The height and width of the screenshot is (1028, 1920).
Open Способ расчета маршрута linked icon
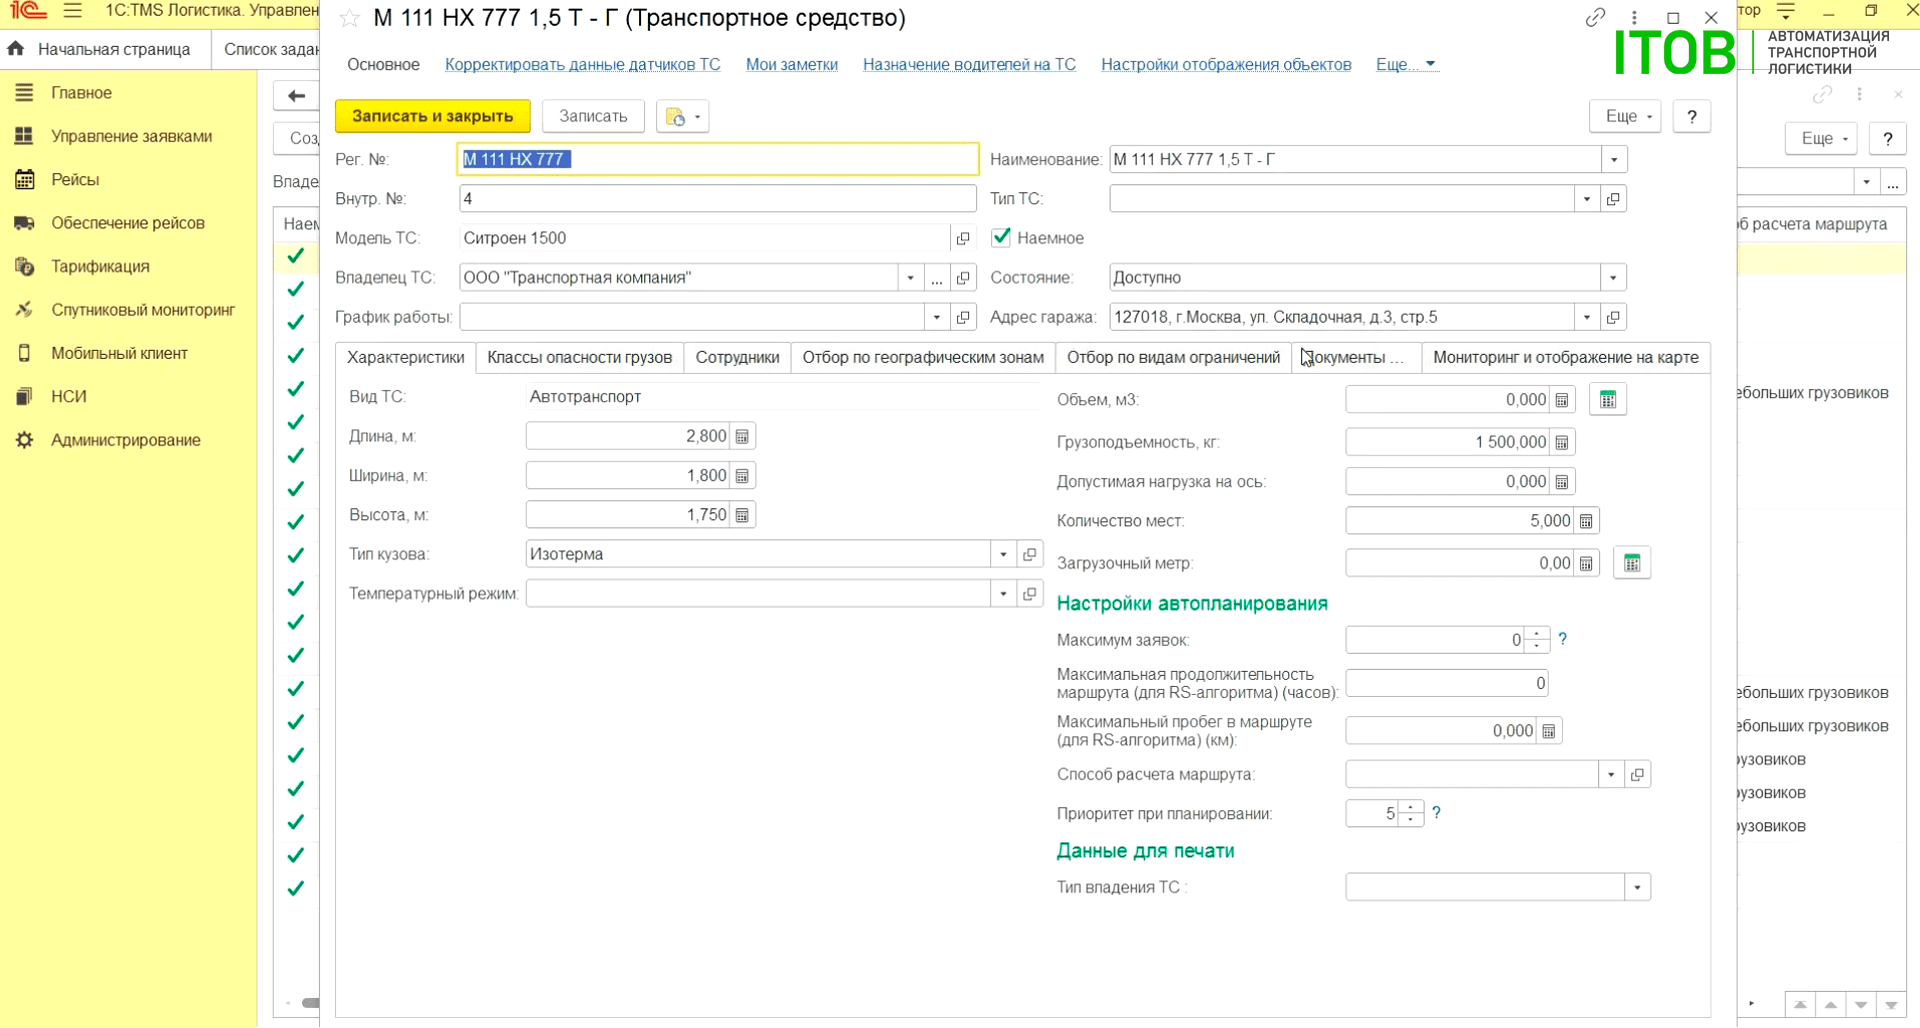[1637, 775]
